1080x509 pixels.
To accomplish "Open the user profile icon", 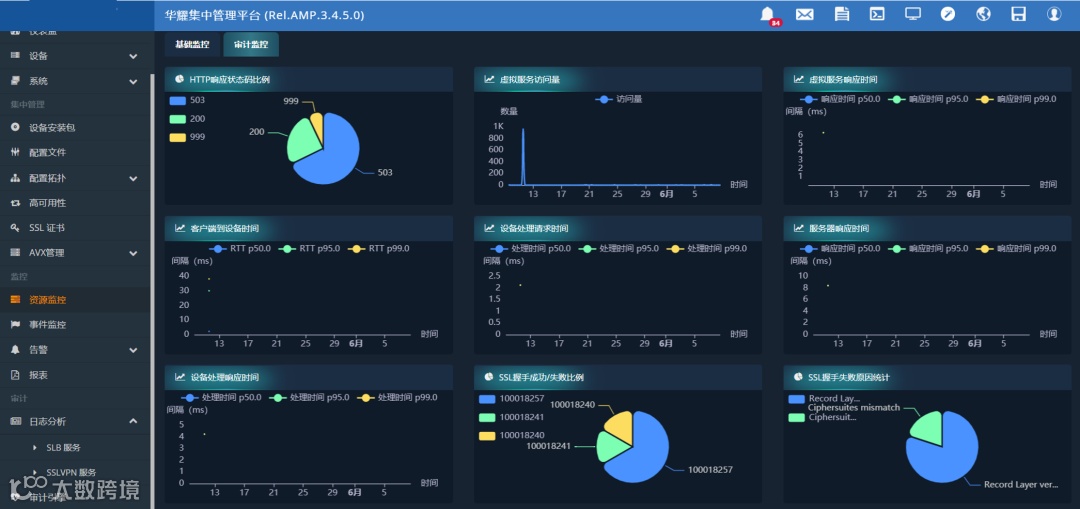I will coord(1054,14).
